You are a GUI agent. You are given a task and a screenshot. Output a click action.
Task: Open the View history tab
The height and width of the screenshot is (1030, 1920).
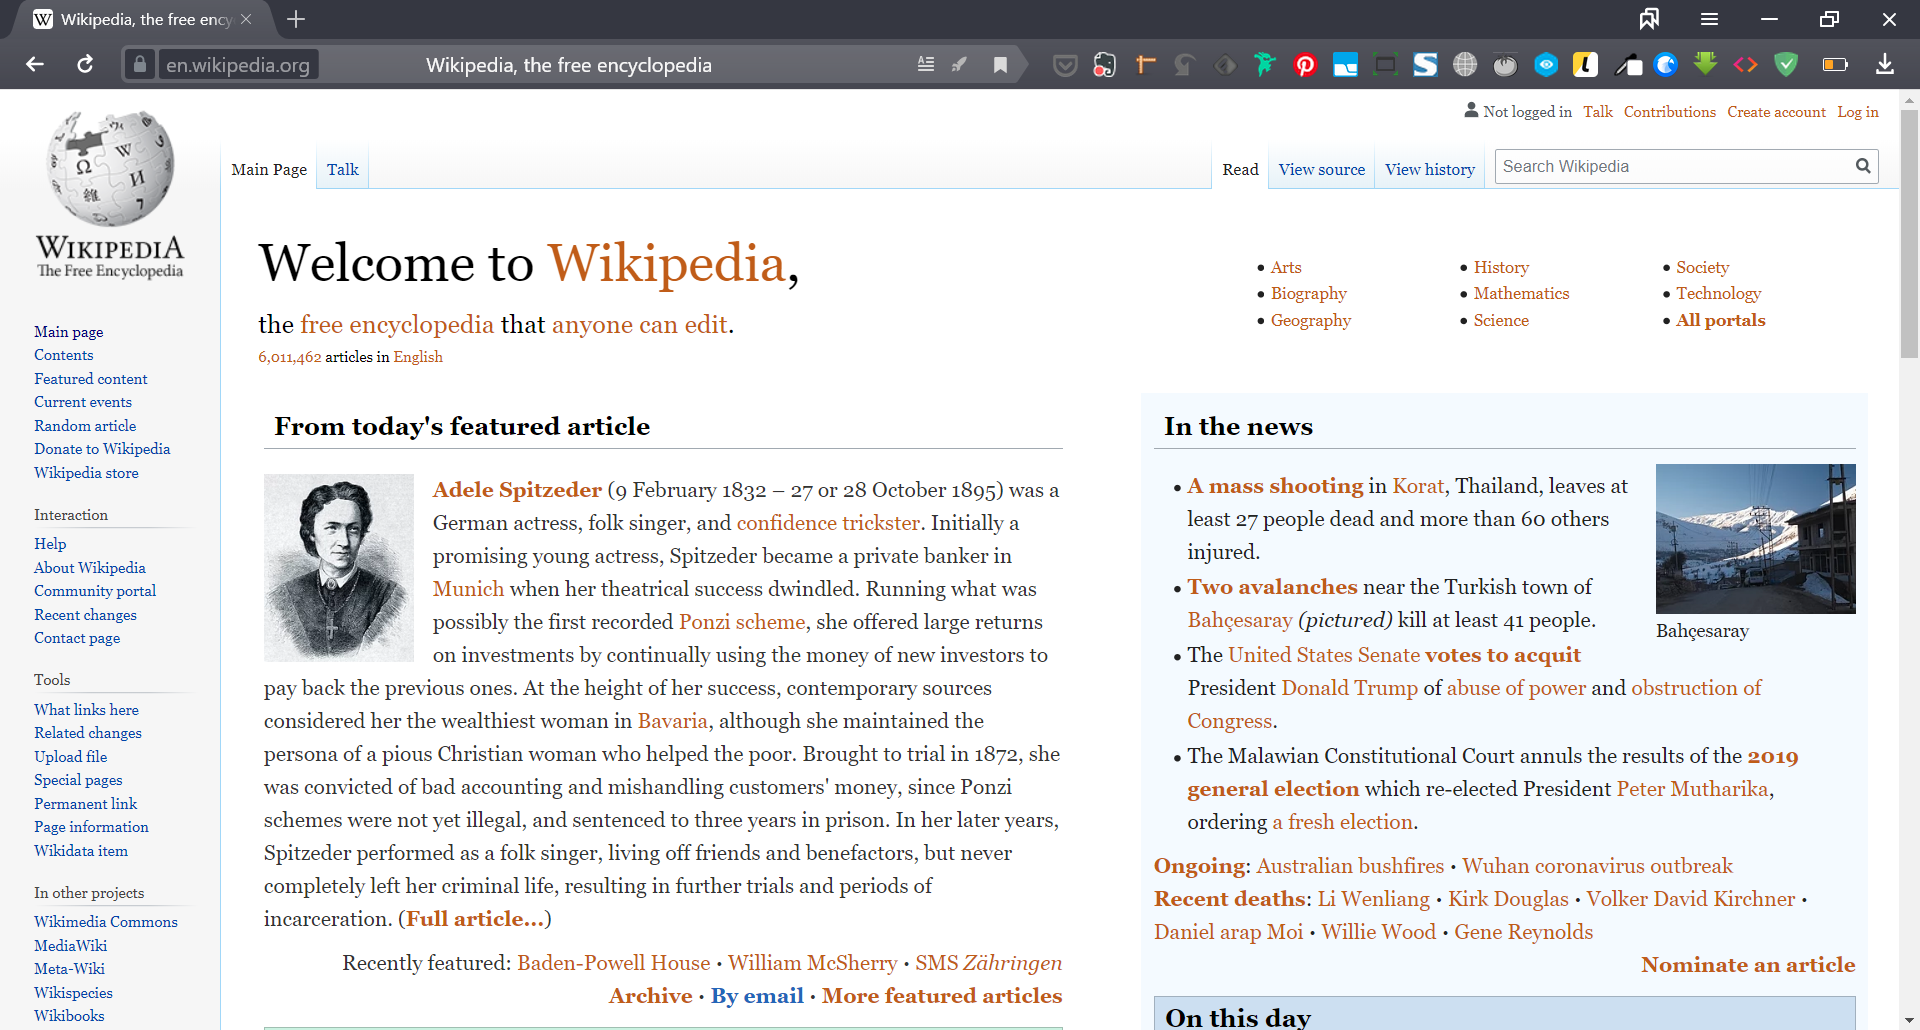point(1429,169)
